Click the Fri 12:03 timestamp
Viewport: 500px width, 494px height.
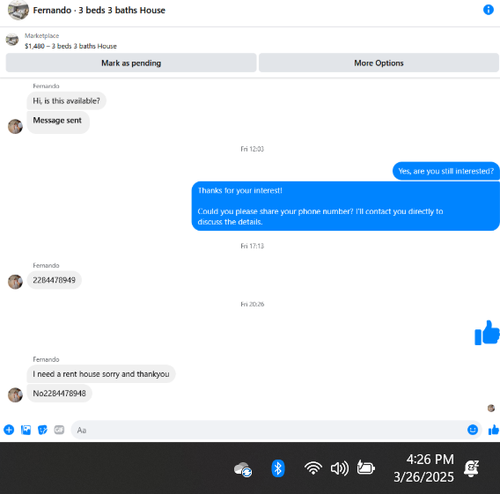pos(252,149)
